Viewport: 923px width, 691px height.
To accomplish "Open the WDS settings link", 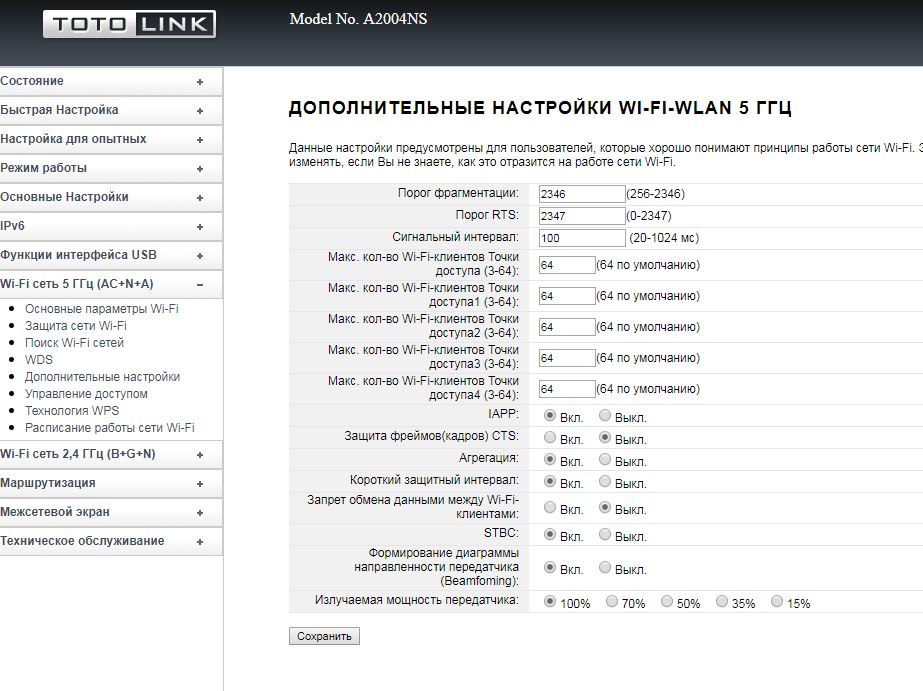I will pos(39,360).
